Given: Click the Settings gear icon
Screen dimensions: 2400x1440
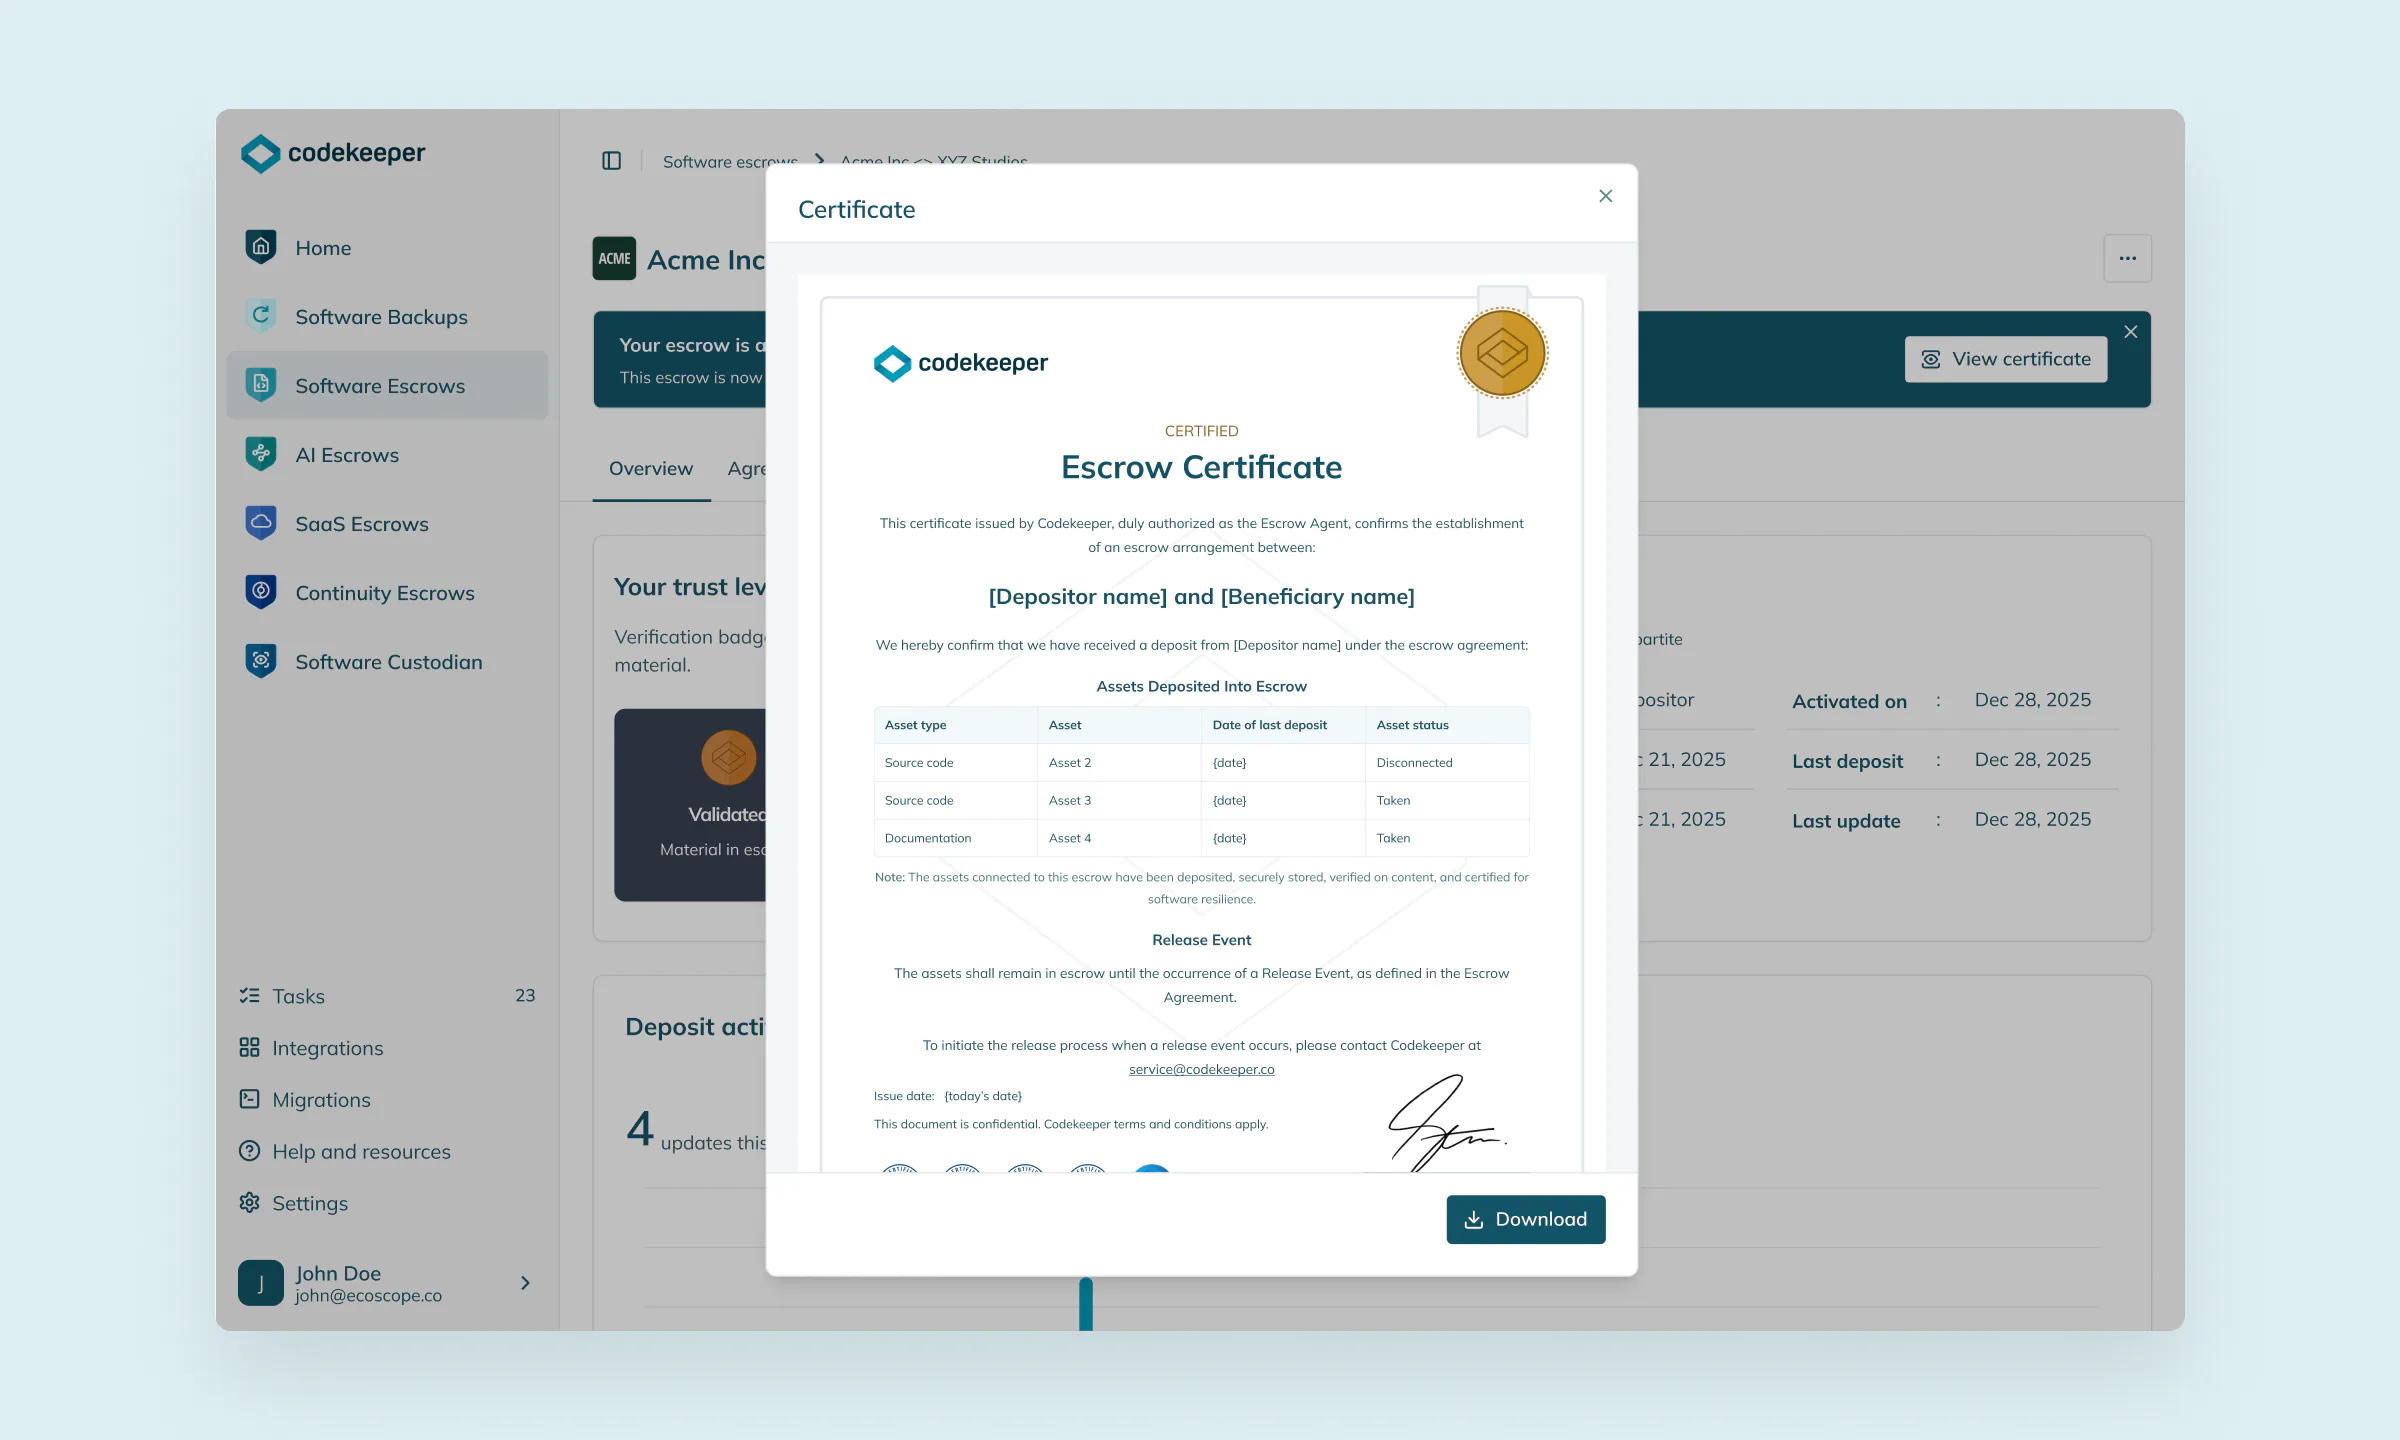Looking at the screenshot, I should click(x=249, y=1203).
